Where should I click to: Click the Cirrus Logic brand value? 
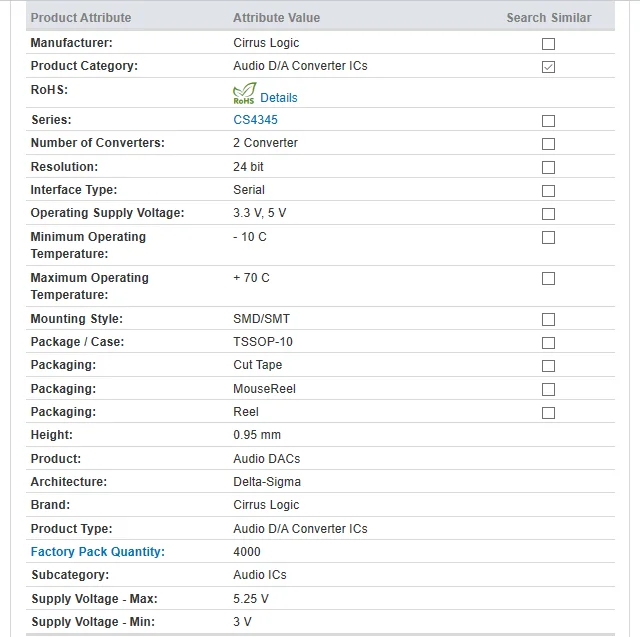click(266, 505)
